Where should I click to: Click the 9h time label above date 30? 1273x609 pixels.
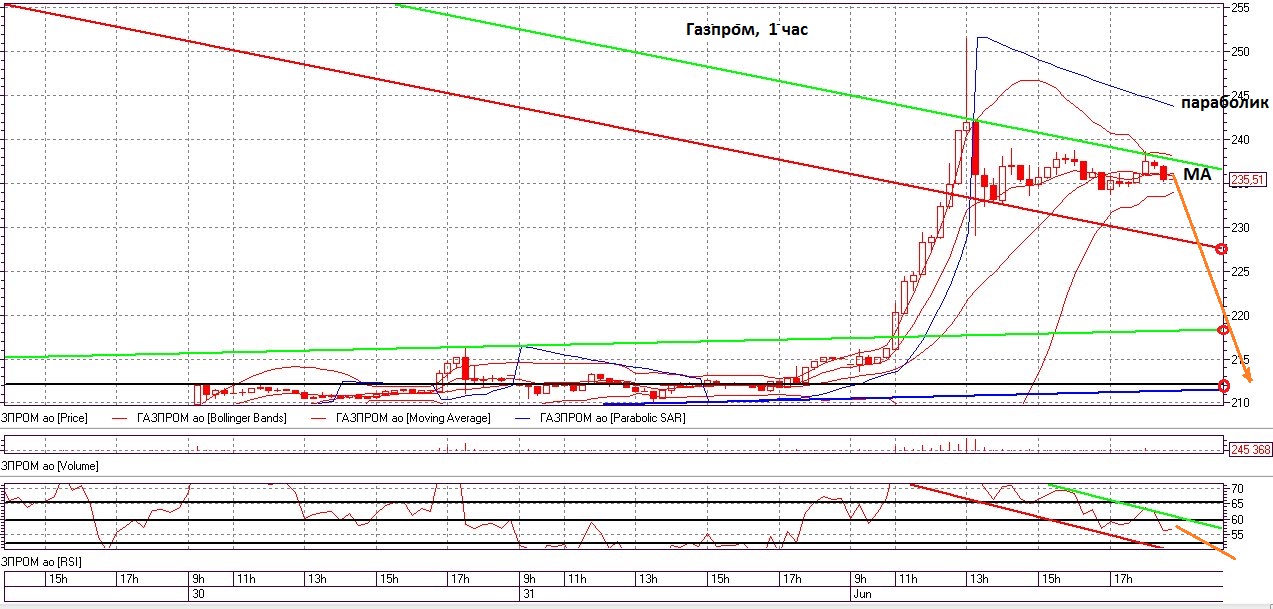click(x=198, y=578)
